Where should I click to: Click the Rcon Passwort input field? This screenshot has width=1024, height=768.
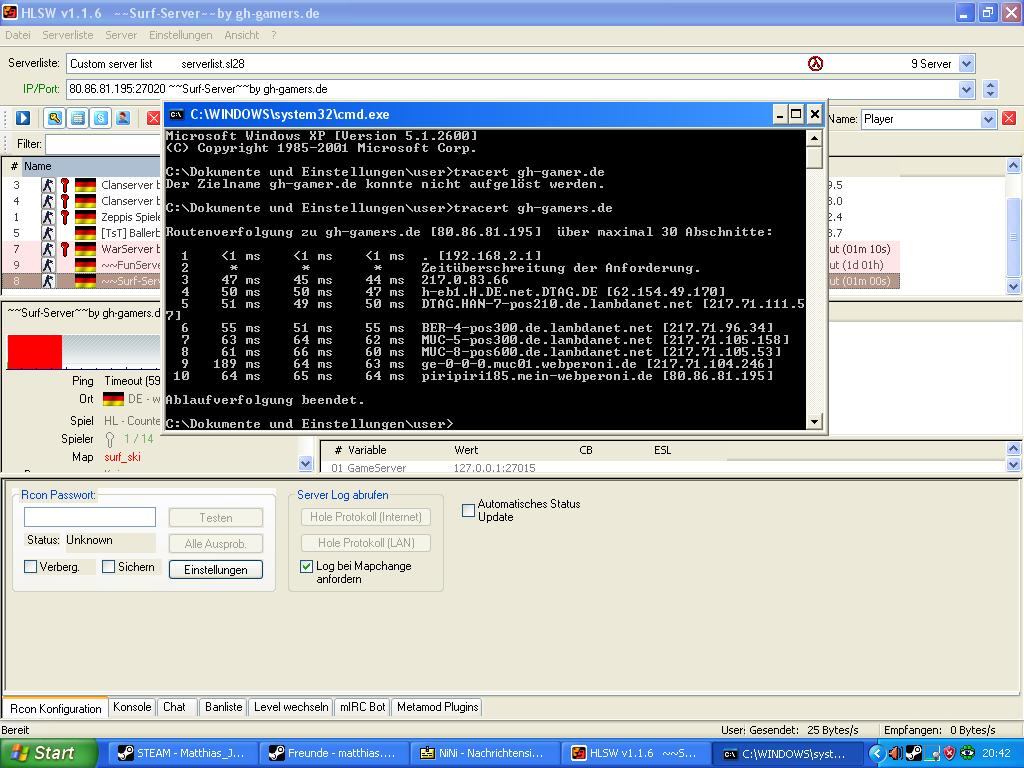tap(89, 517)
